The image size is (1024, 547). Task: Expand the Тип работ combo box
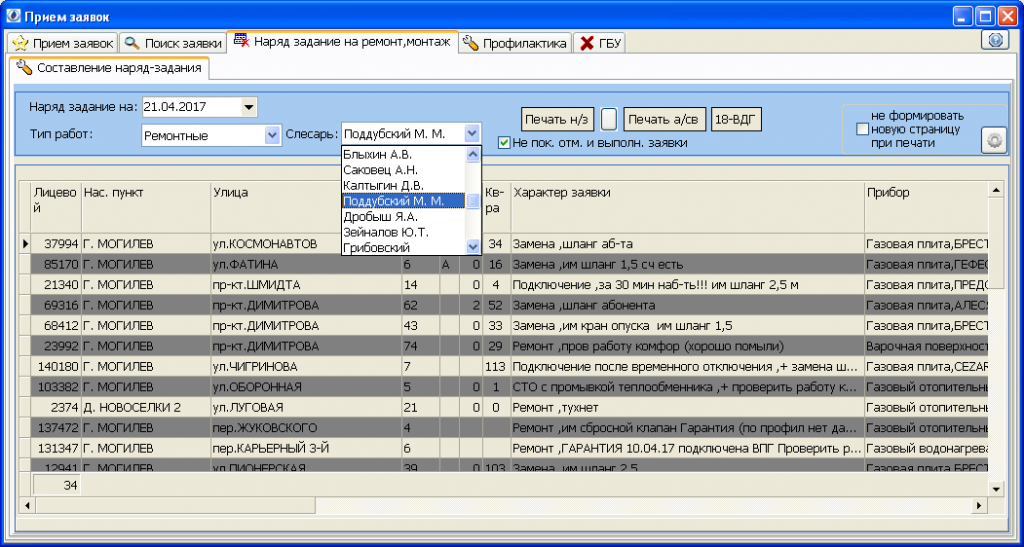pos(272,136)
